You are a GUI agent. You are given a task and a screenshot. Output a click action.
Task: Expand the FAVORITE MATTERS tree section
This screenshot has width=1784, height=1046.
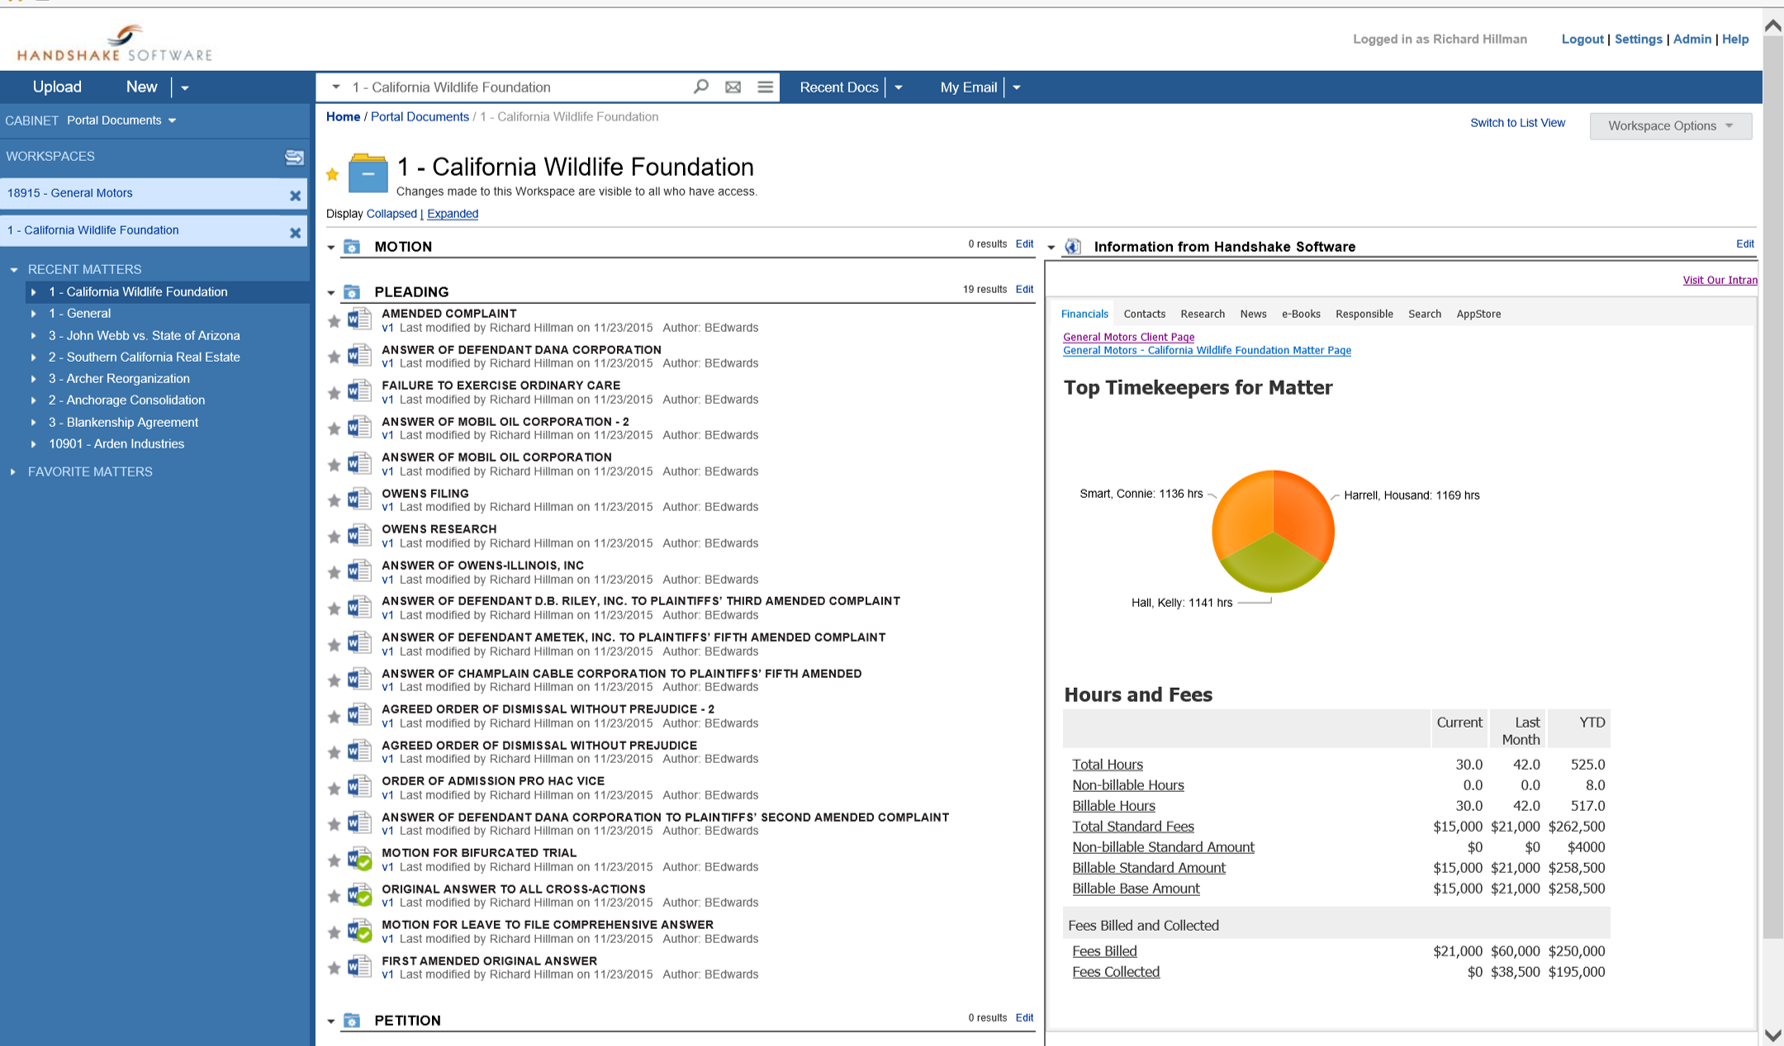(13, 472)
